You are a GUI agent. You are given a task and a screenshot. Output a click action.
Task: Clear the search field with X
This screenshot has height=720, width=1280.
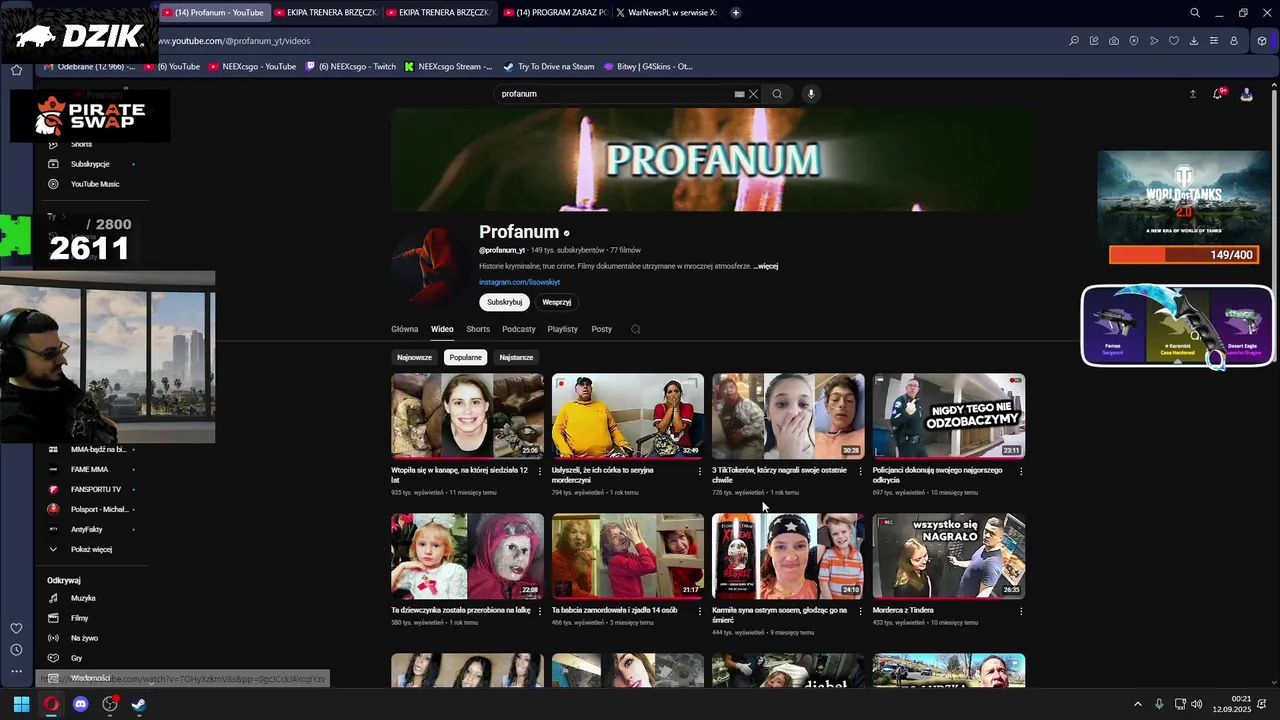753,94
